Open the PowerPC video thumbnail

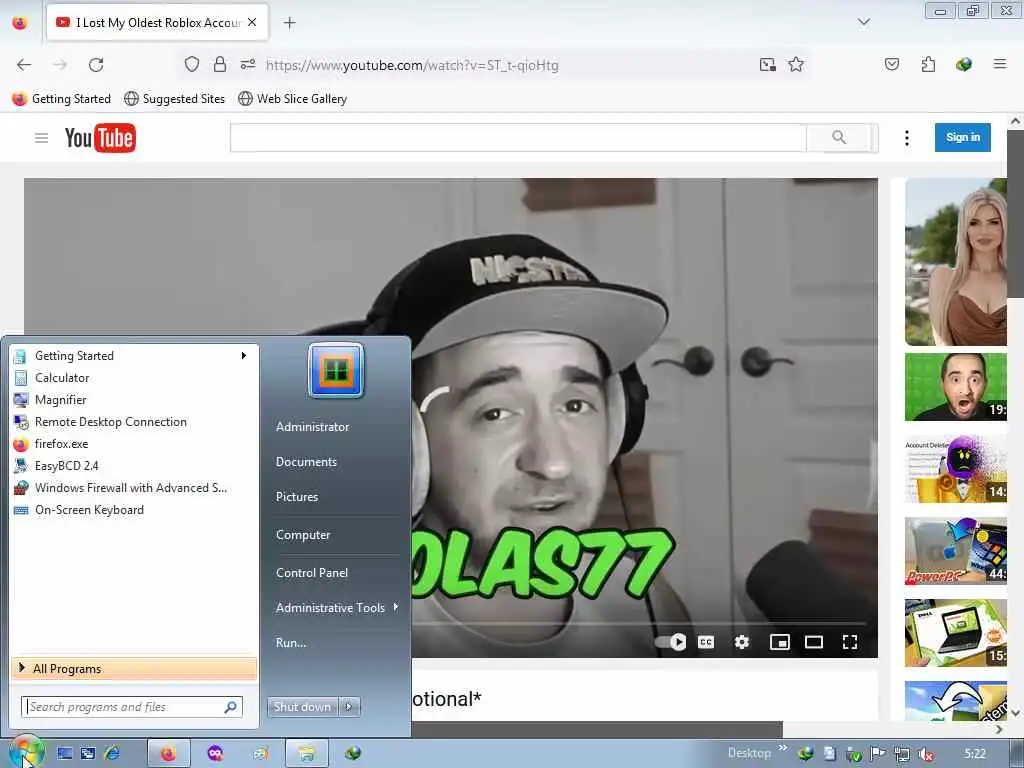click(x=955, y=551)
